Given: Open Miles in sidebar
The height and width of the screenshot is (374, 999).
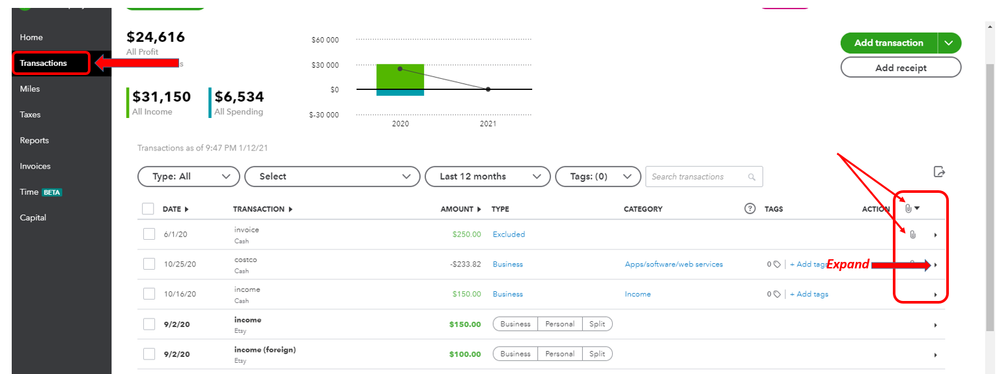Looking at the screenshot, I should click(30, 89).
